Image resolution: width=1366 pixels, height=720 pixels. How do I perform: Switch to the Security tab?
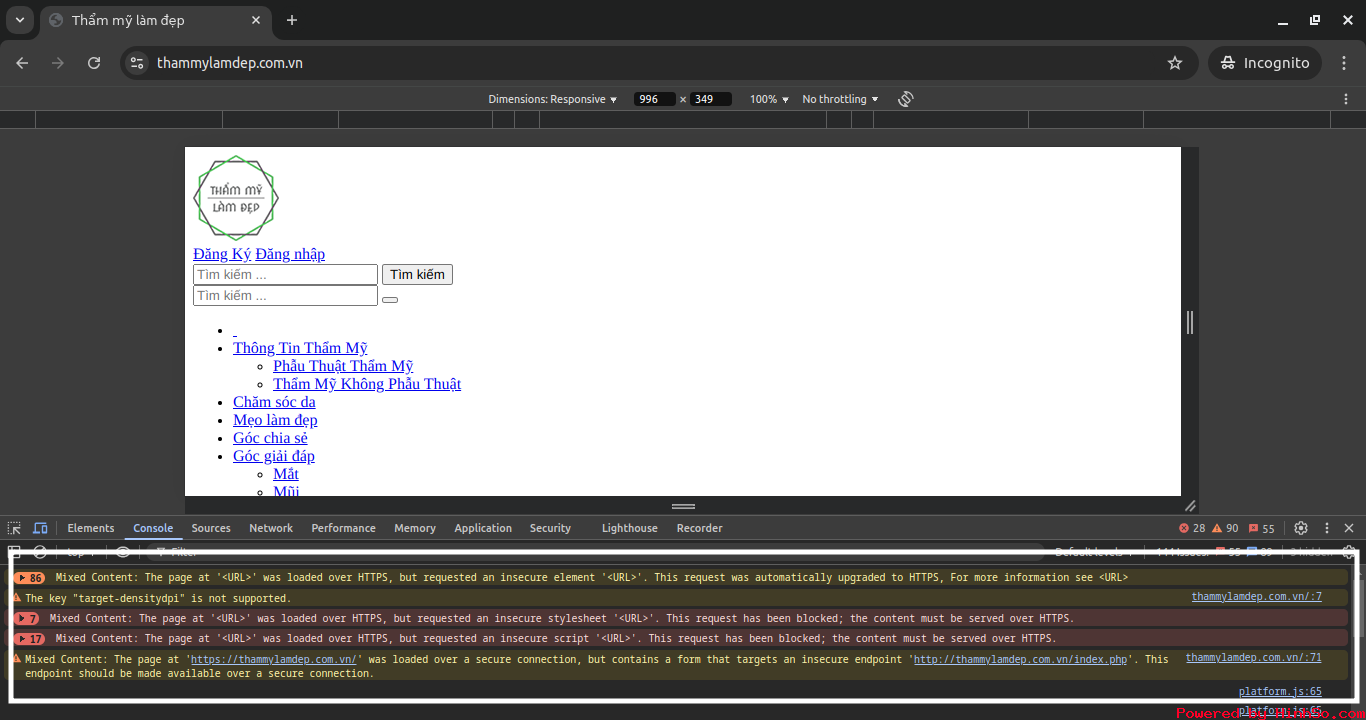(550, 528)
